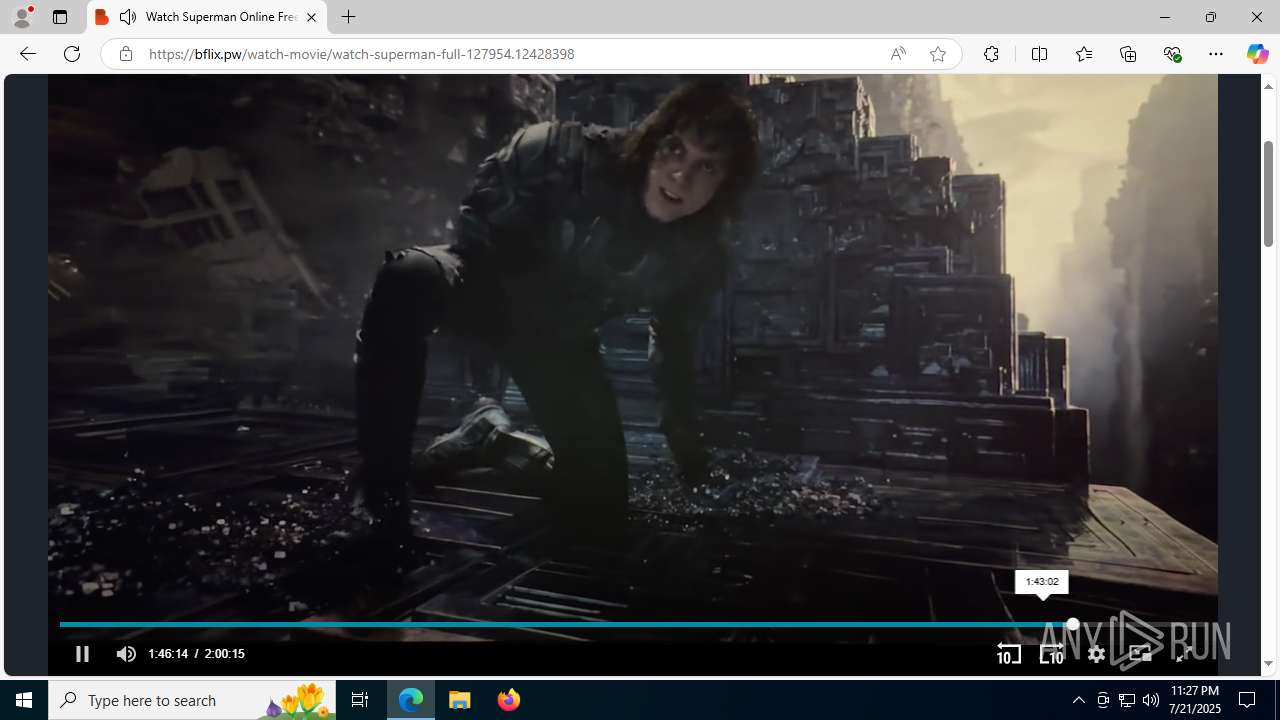Screen dimensions: 1280x720
Task: Open tab actions menu
Action: click(60, 17)
